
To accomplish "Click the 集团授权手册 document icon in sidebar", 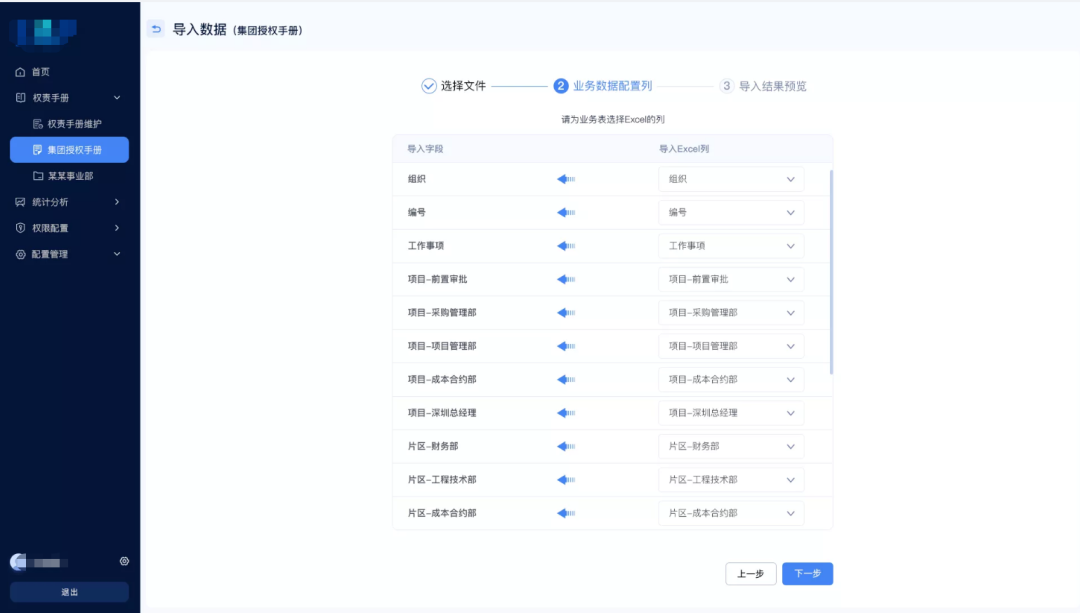I will coord(38,150).
